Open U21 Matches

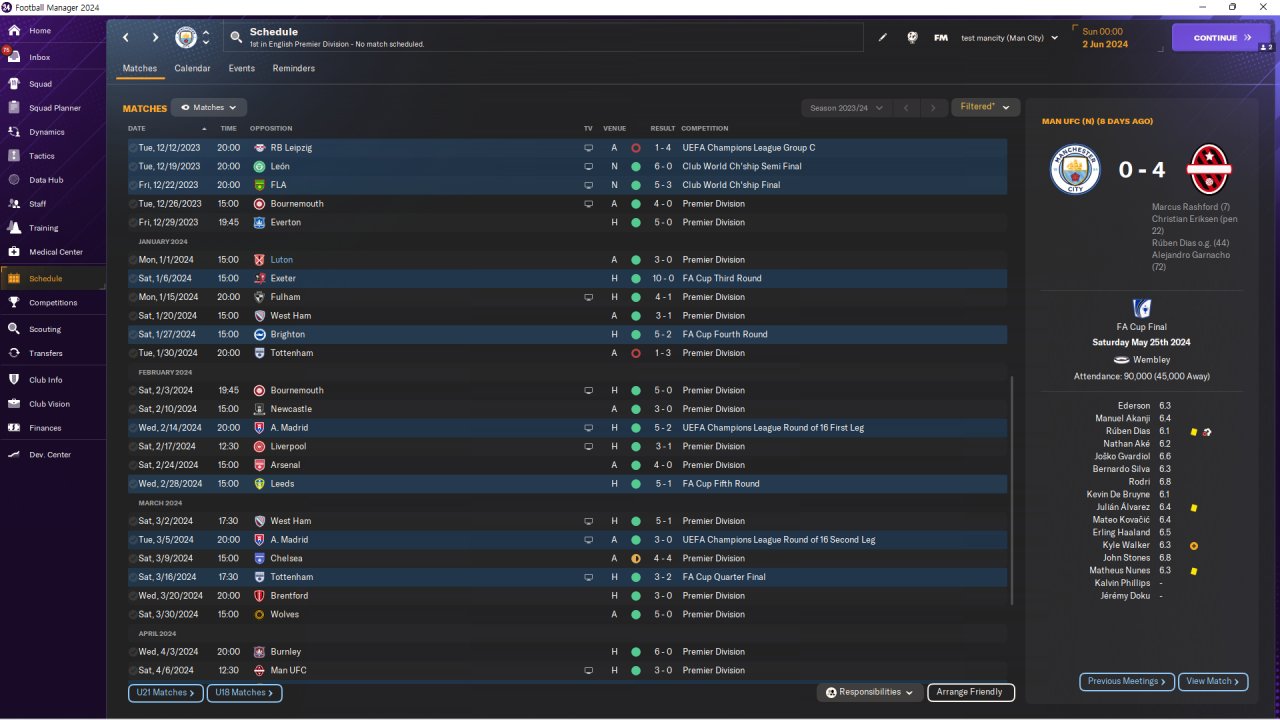166,692
